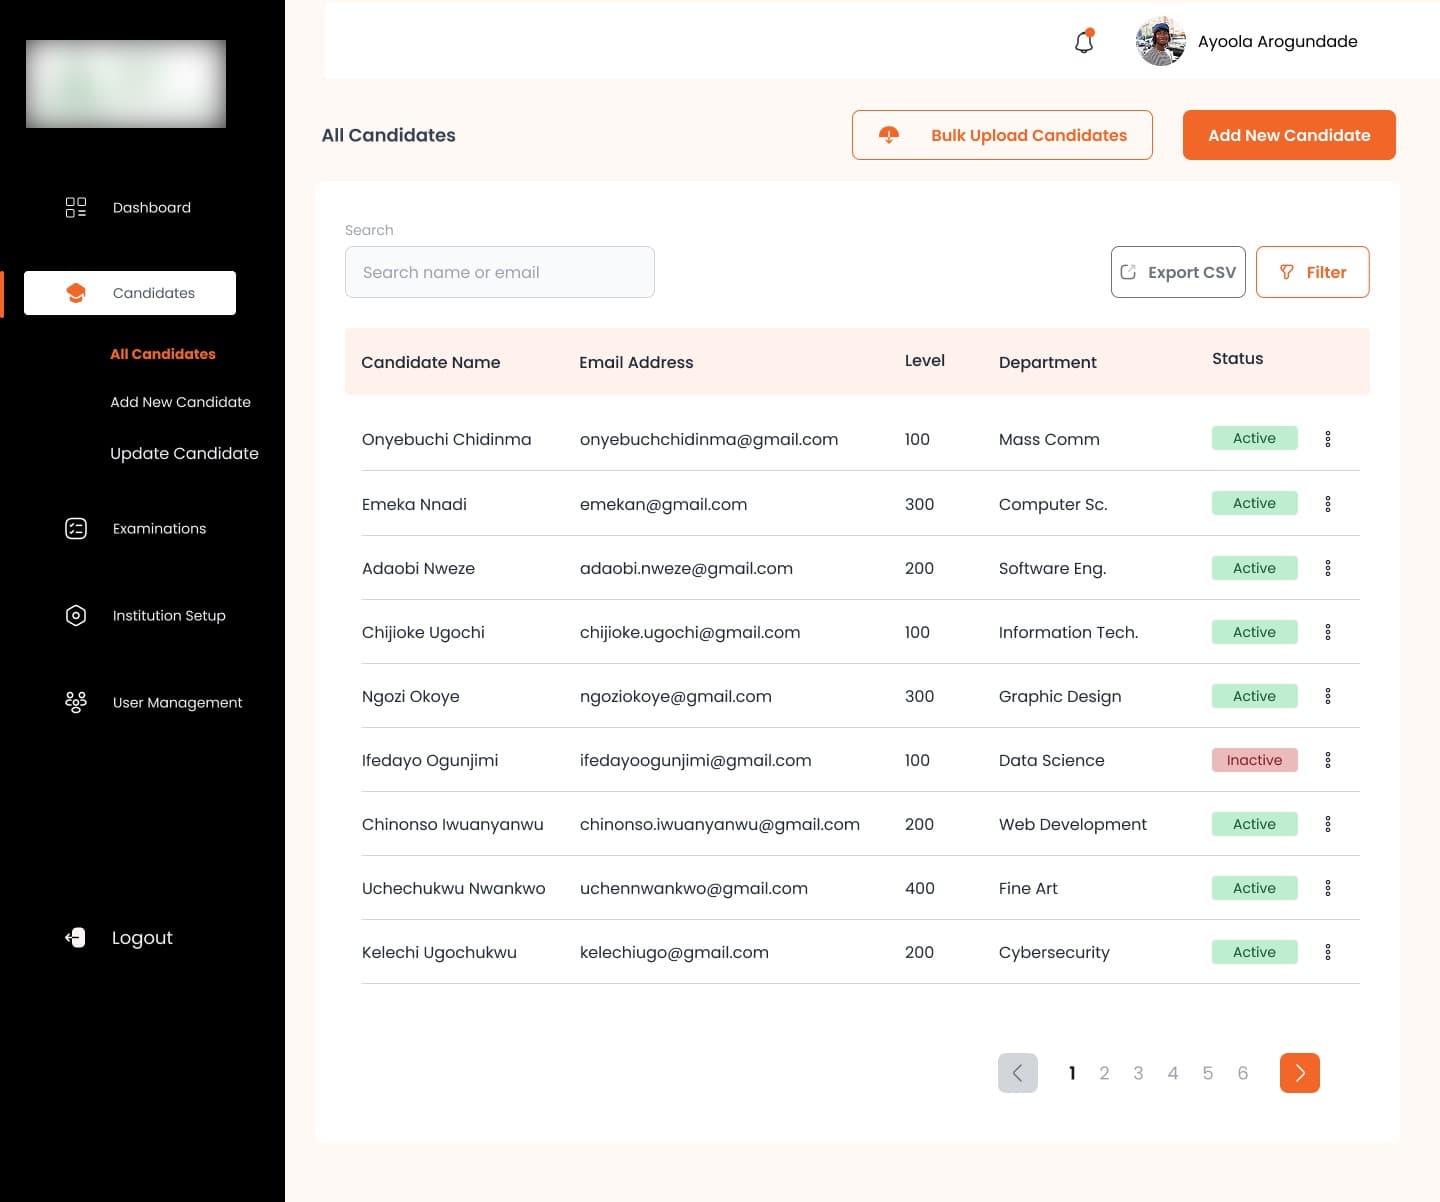Jump to page 2
Viewport: 1440px width, 1202px height.
click(x=1104, y=1073)
